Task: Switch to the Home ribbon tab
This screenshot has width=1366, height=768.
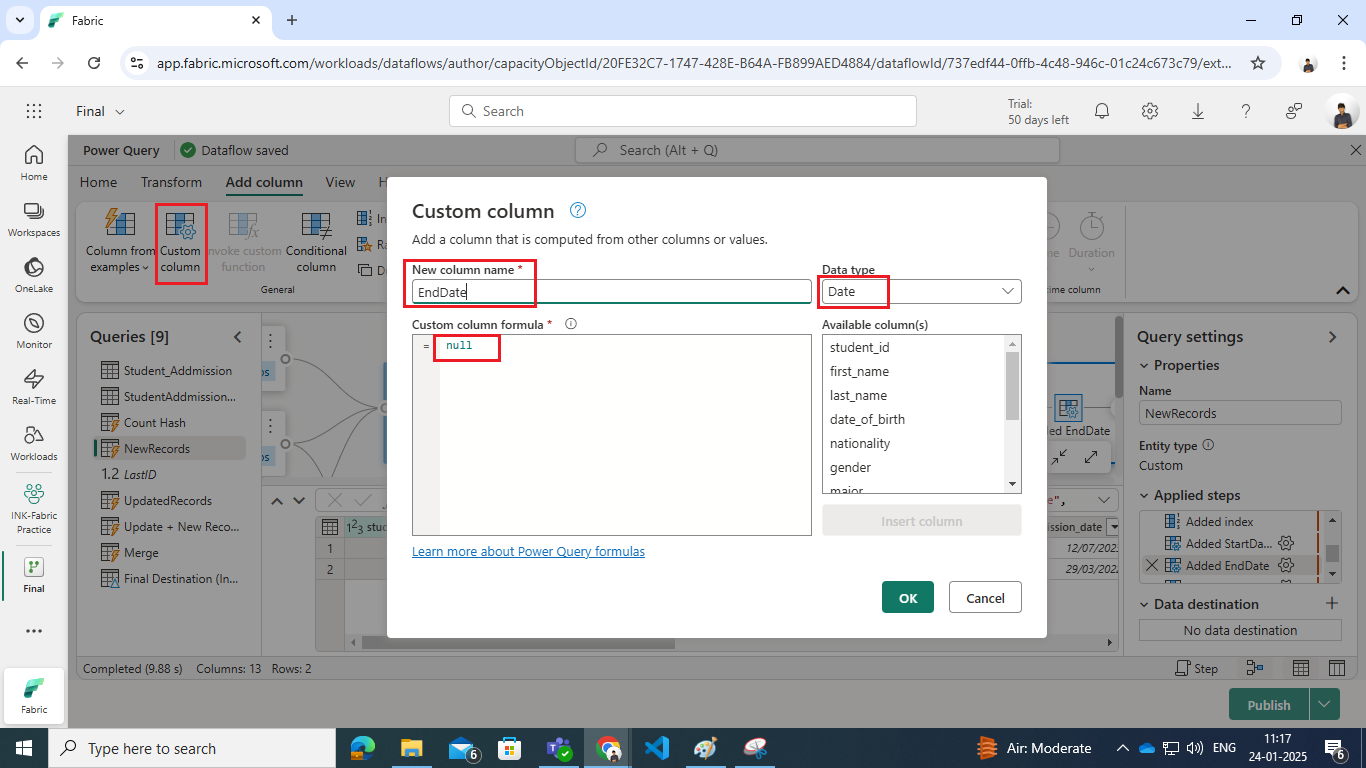Action: 98,182
